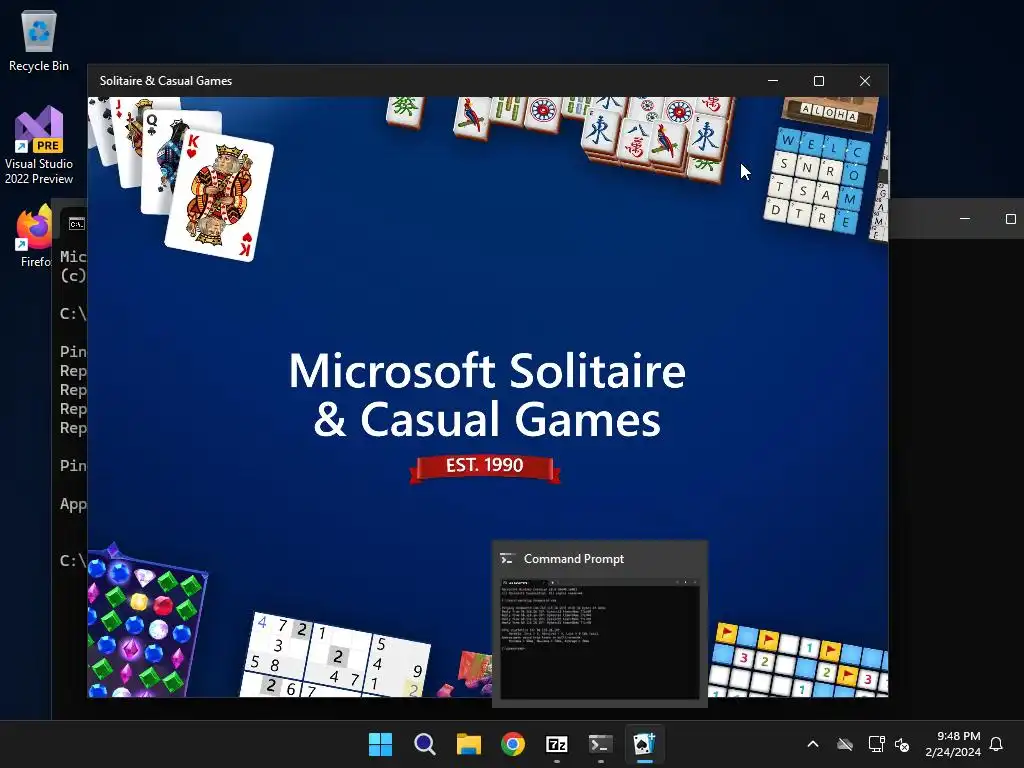Open the Windows Start menu
The image size is (1024, 768).
(380, 744)
